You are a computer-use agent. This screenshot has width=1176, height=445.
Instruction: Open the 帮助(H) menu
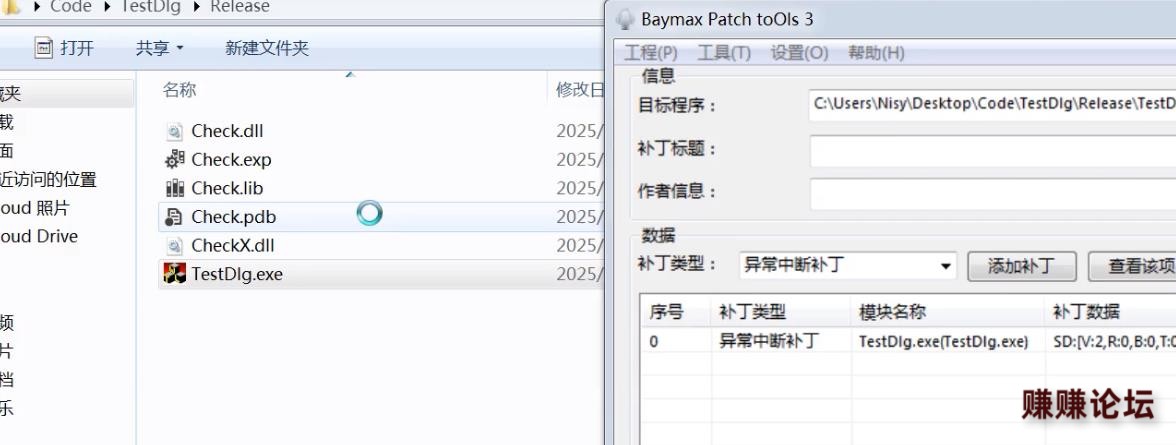pyautogui.click(x=876, y=53)
